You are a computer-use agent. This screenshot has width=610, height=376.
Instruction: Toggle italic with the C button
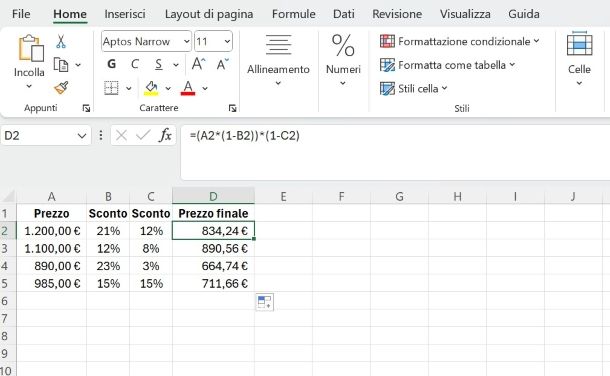[135, 64]
